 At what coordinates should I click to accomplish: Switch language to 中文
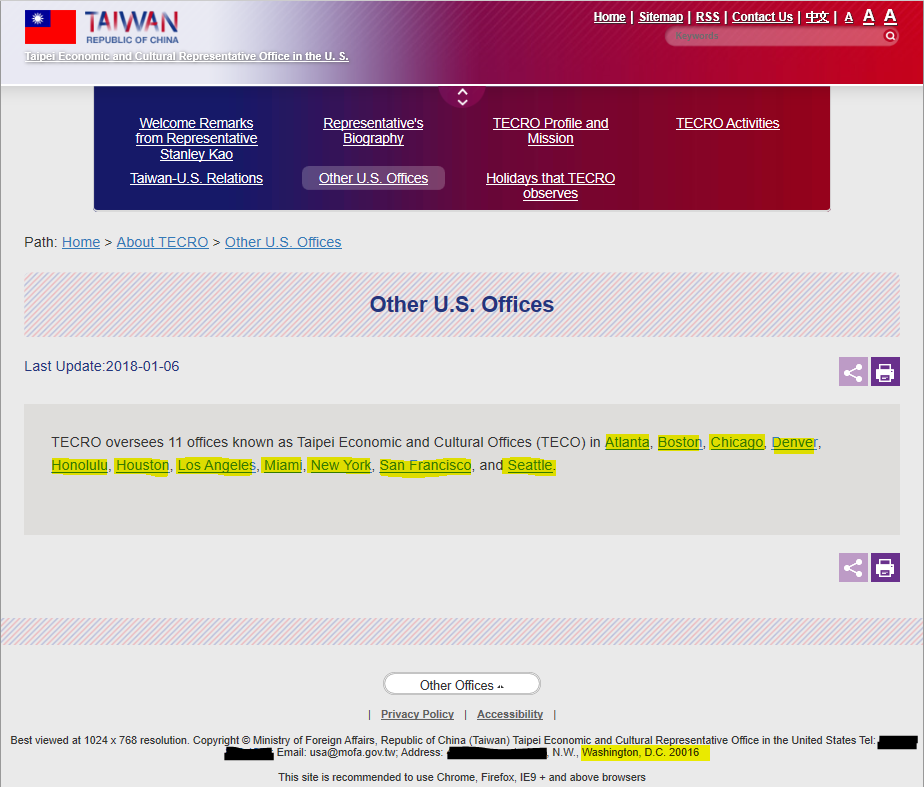817,17
